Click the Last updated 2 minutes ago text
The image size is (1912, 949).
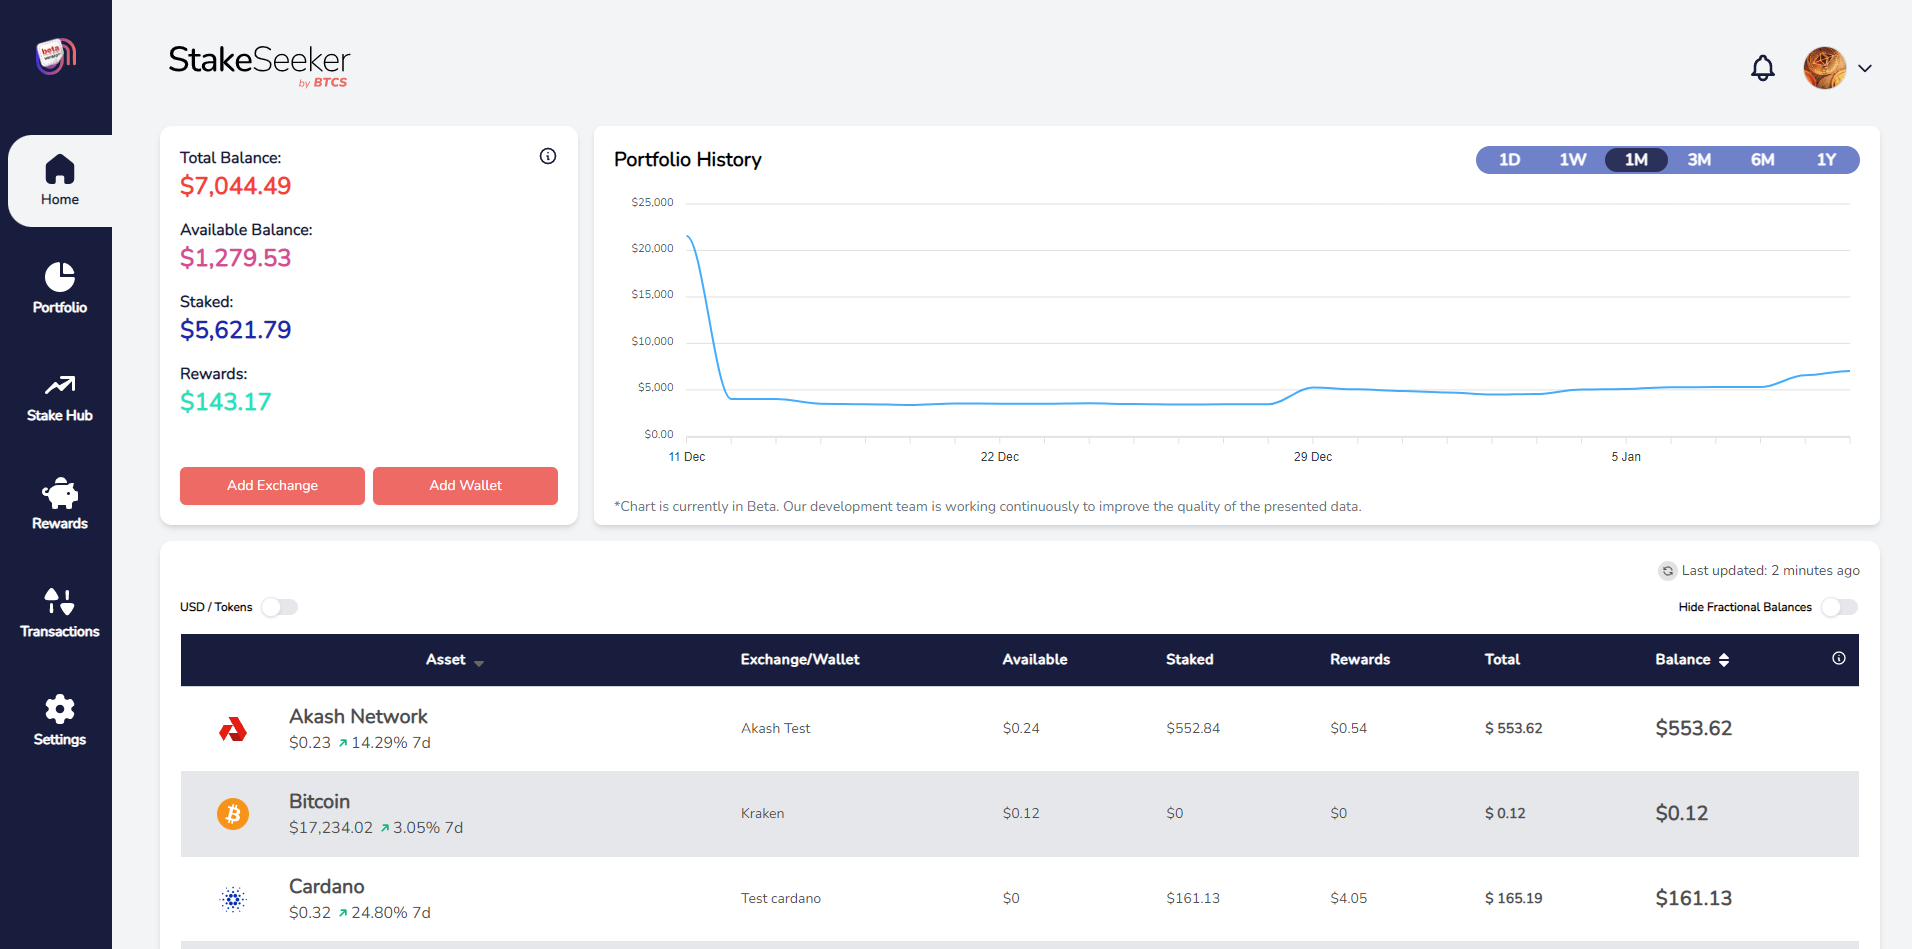click(x=1770, y=571)
